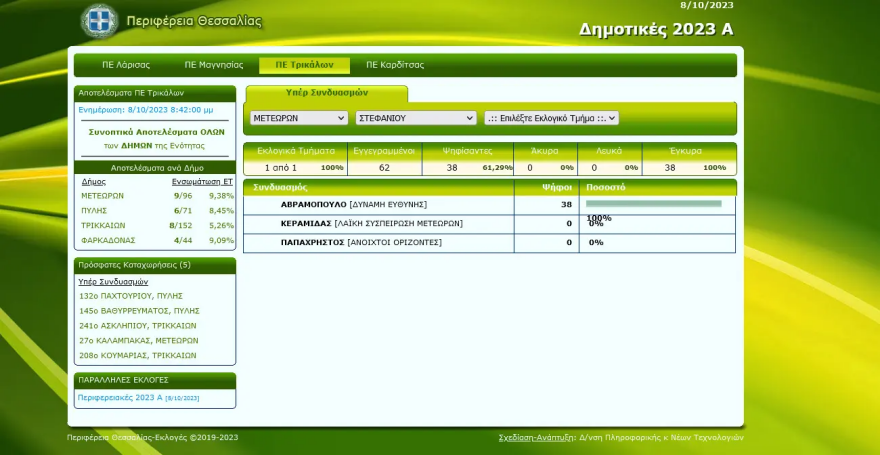The width and height of the screenshot is (880, 455).
Task: Open recent entry 27ο ΚΑΛΑΜΠΑΚΑΣ, ΜΕΤΕΩΡΩΝ
Action: coord(138,340)
